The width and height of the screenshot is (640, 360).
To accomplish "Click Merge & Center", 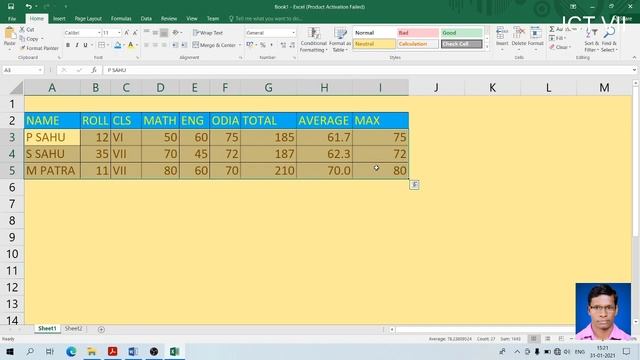I will point(214,45).
